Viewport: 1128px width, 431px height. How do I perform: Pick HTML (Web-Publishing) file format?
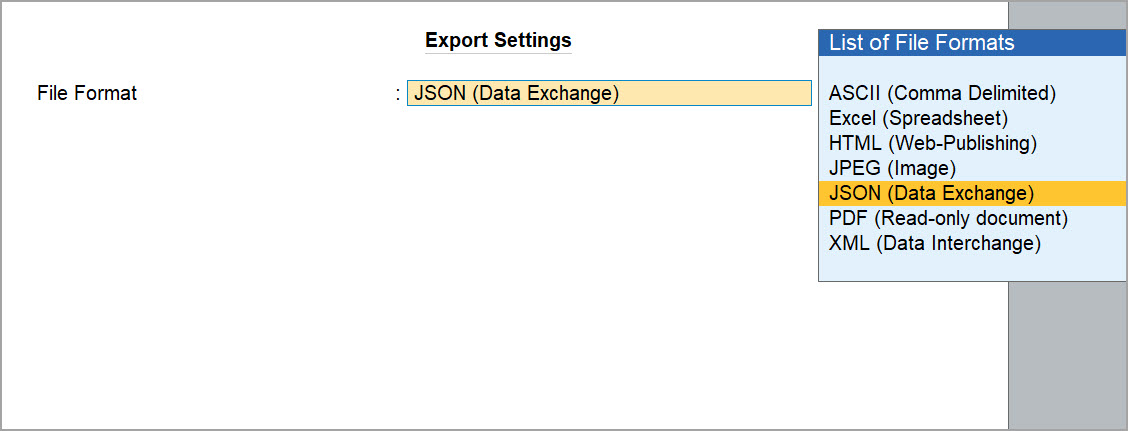click(x=932, y=144)
